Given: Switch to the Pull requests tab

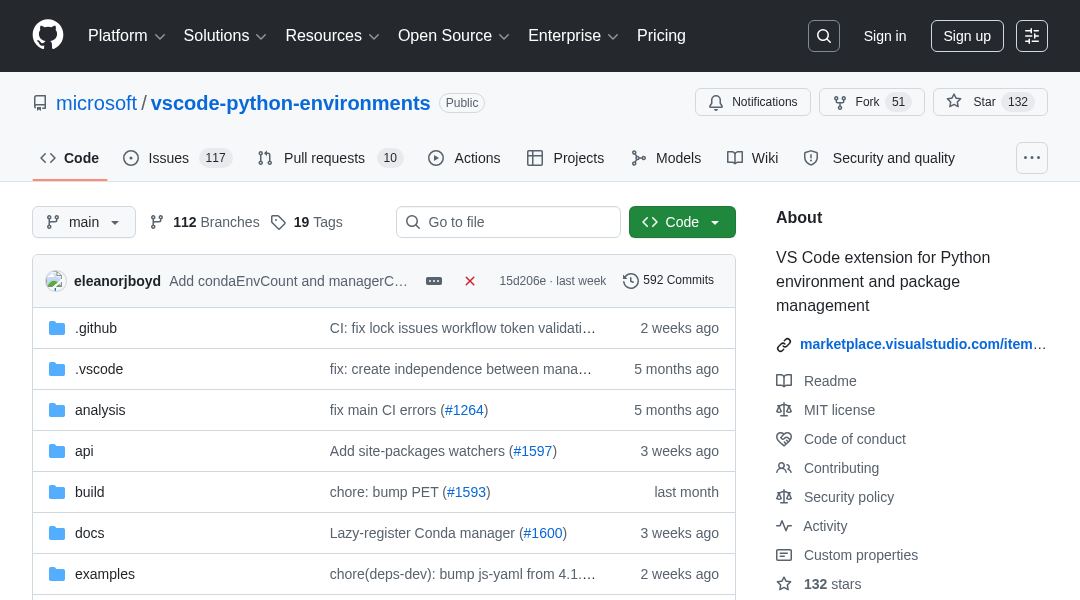Looking at the screenshot, I should [x=330, y=158].
